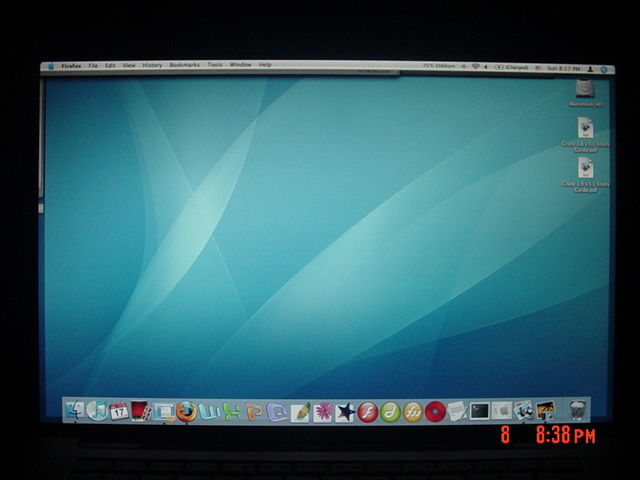Open the Bookmarks menu
This screenshot has height=480, width=640.
(x=184, y=65)
